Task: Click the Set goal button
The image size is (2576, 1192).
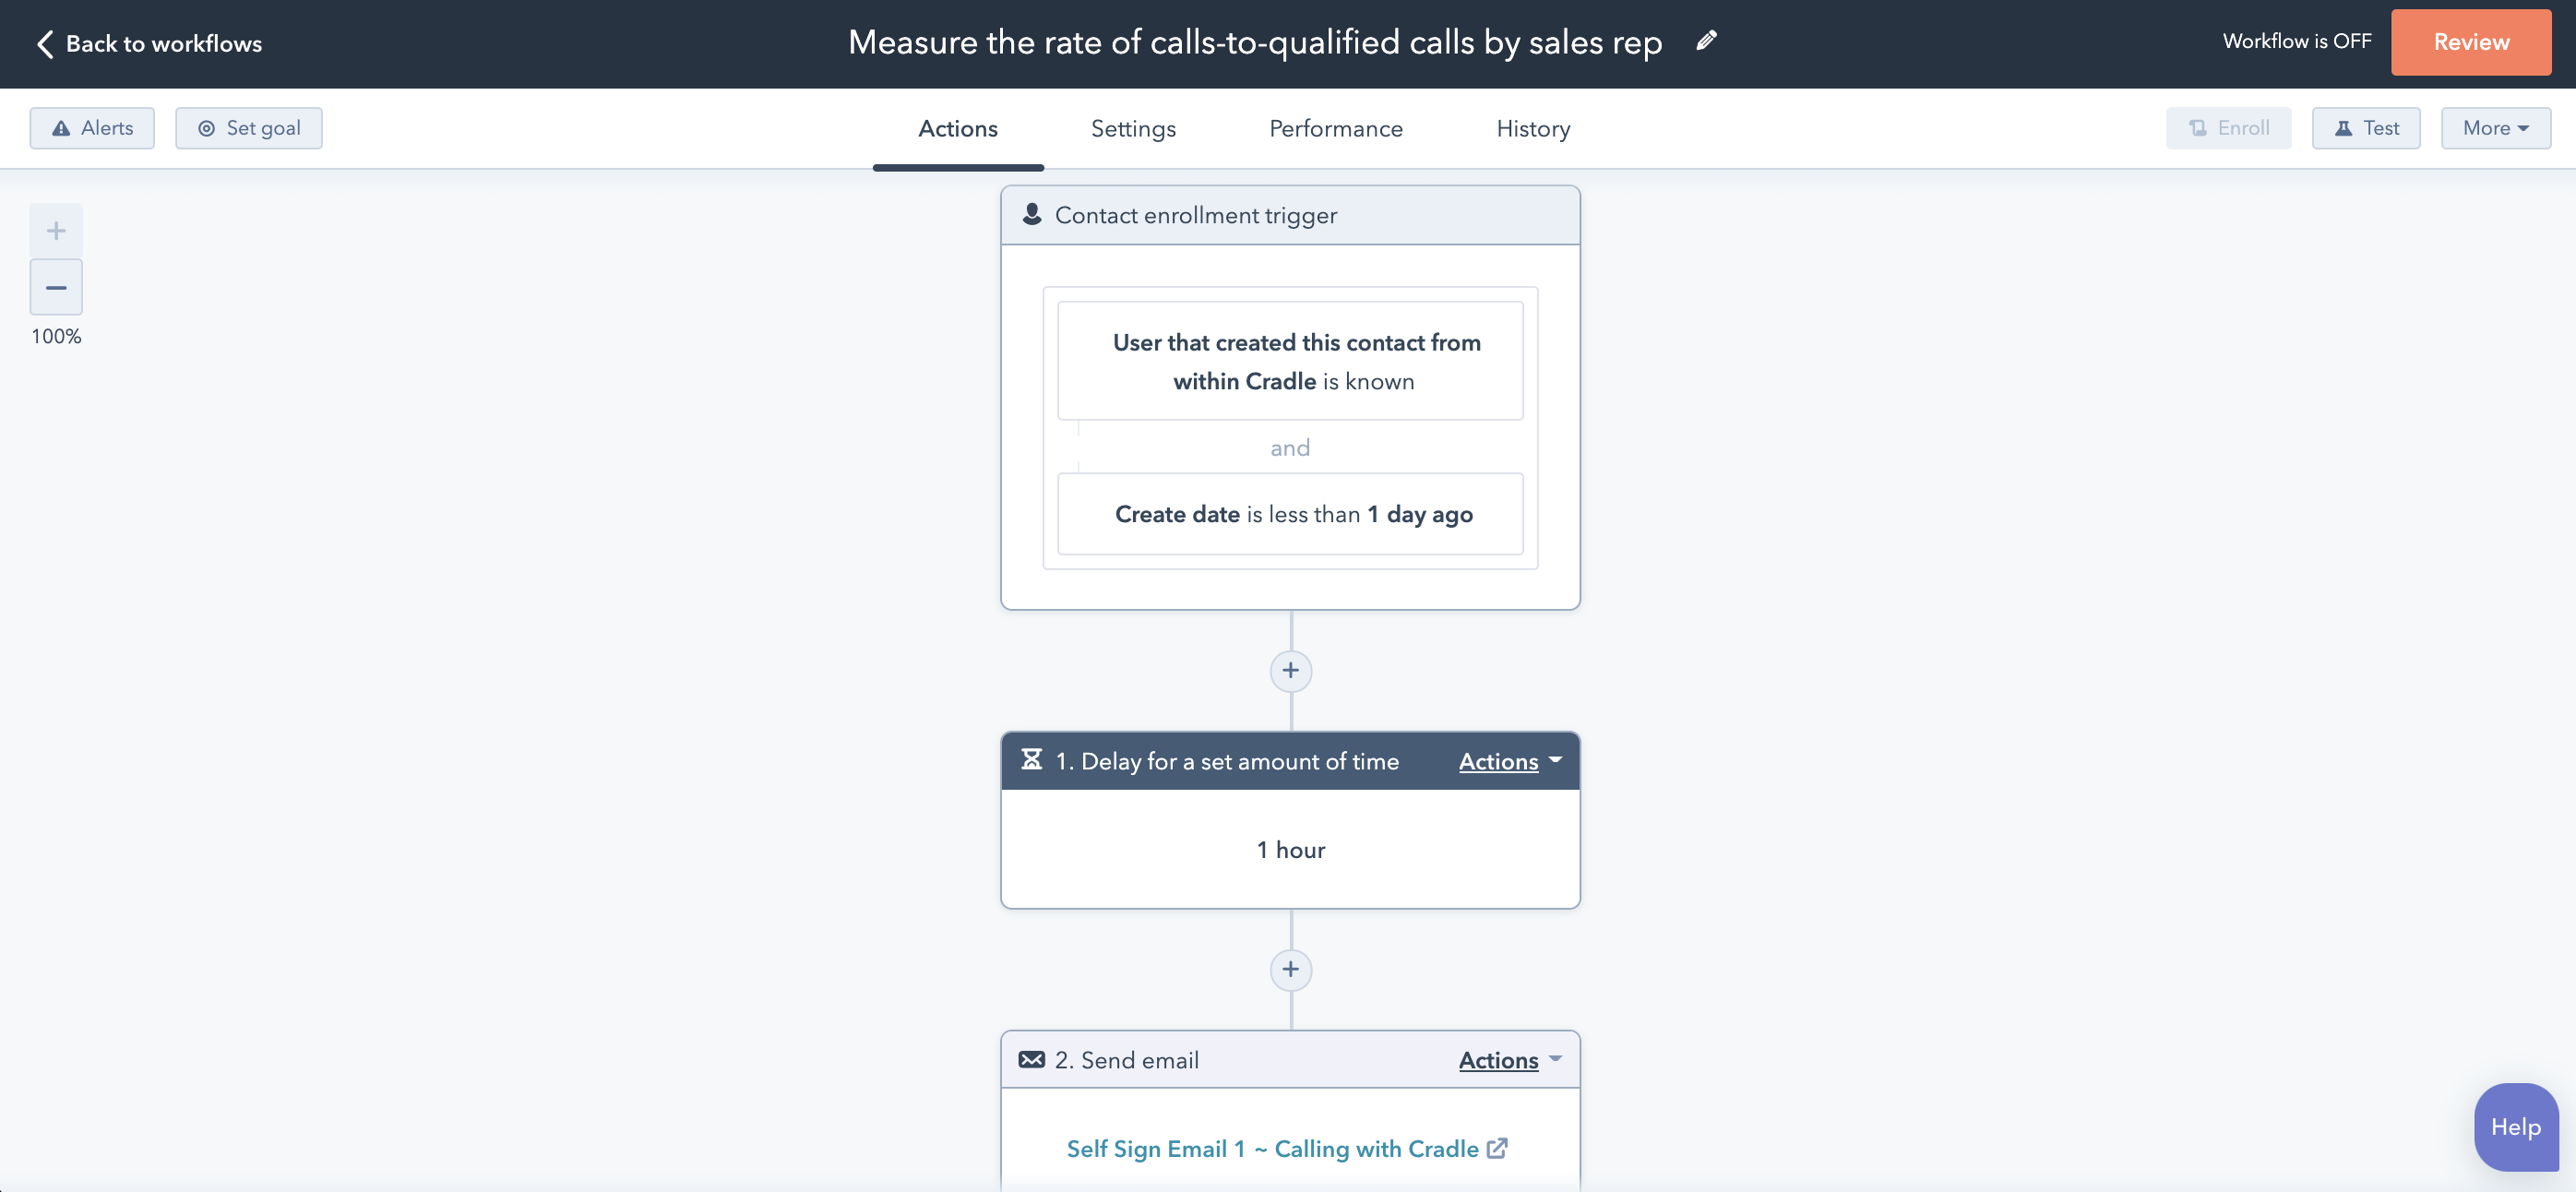Action: coord(249,128)
